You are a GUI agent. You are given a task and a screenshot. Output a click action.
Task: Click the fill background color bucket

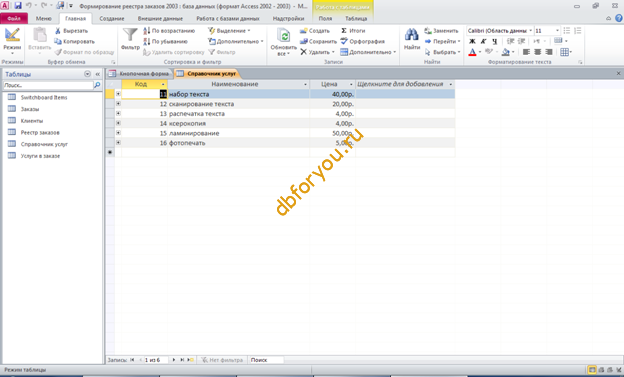coord(505,52)
